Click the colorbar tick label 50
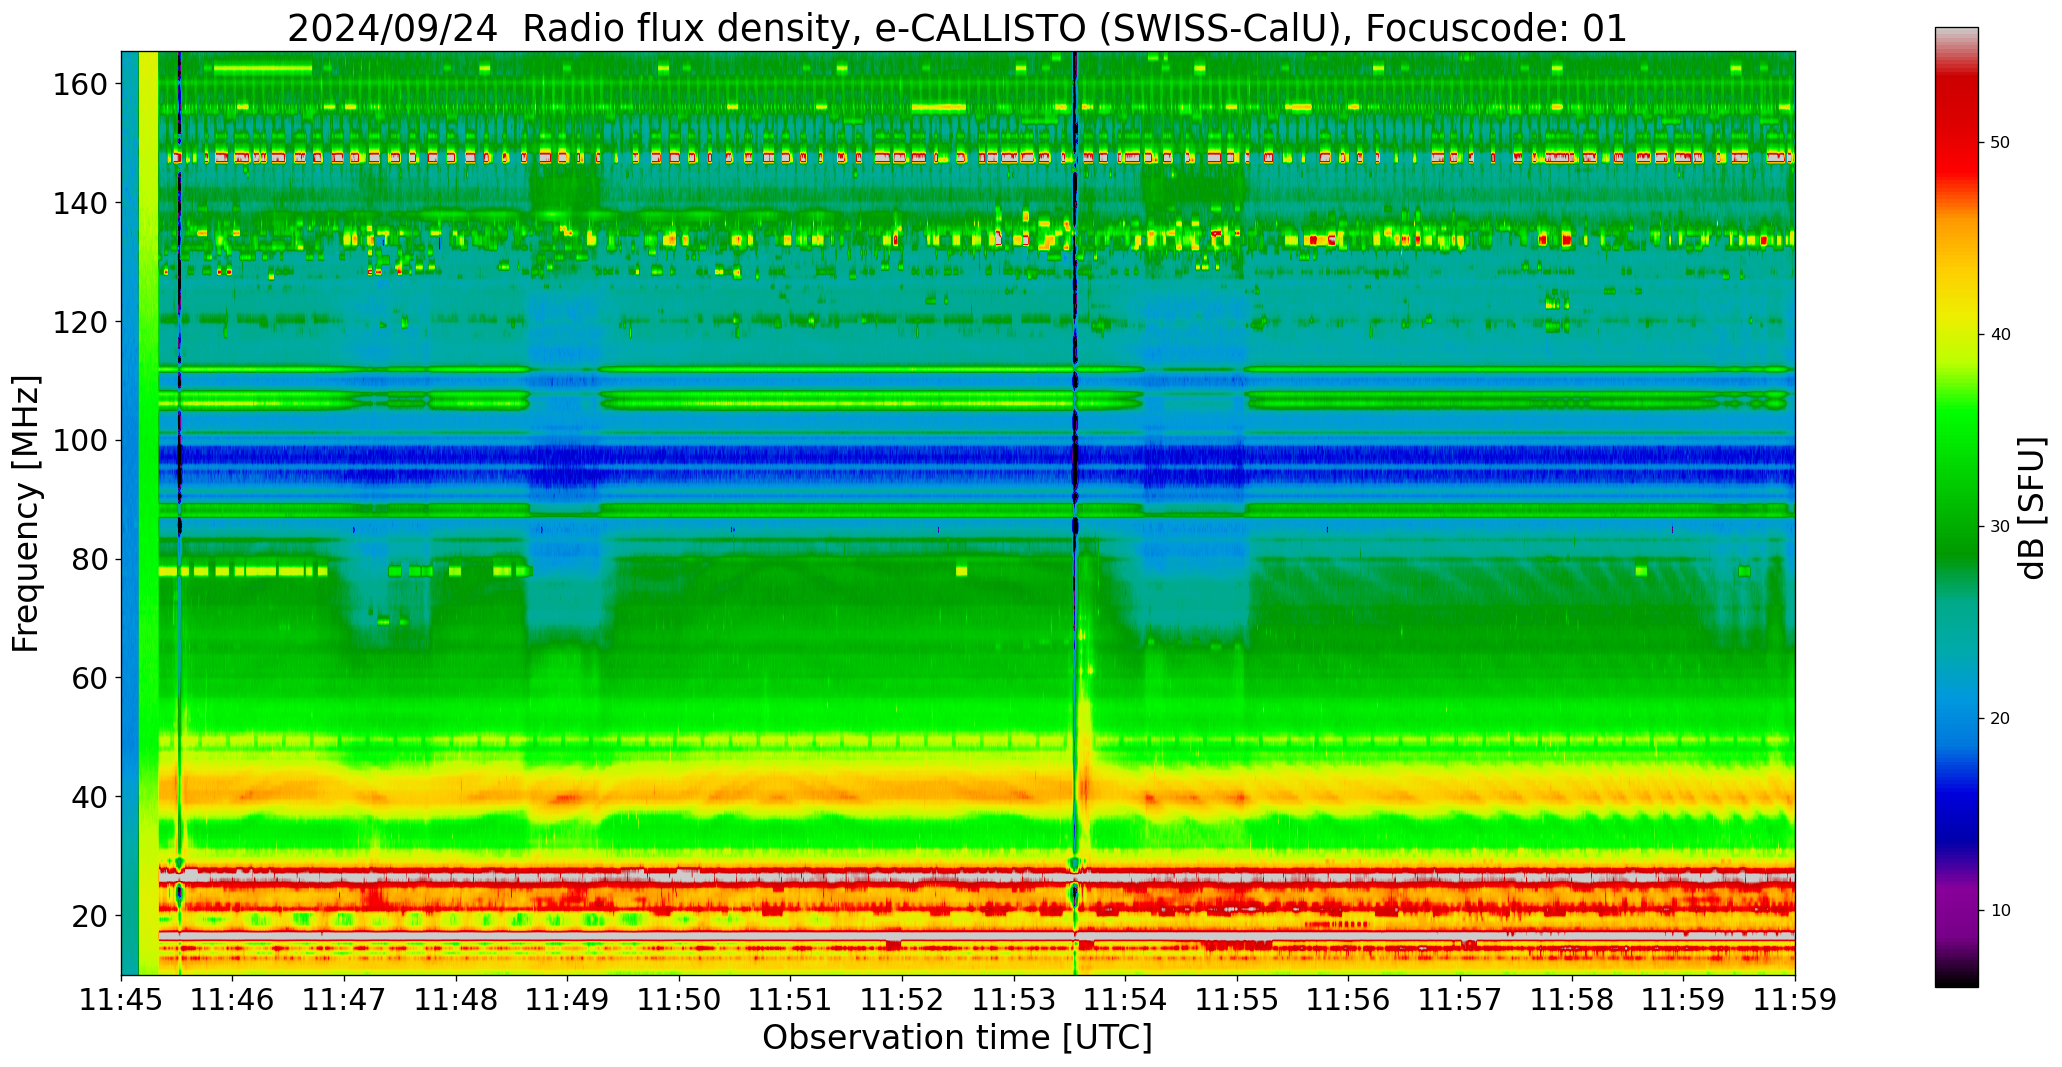The height and width of the screenshot is (1067, 2062). 2000,143
